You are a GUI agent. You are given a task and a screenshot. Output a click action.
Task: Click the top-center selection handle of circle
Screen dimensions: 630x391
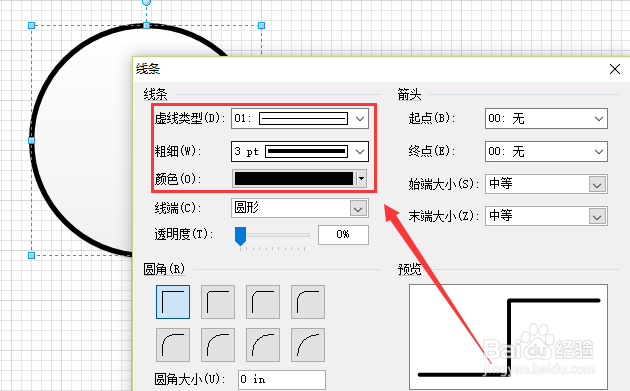[147, 25]
